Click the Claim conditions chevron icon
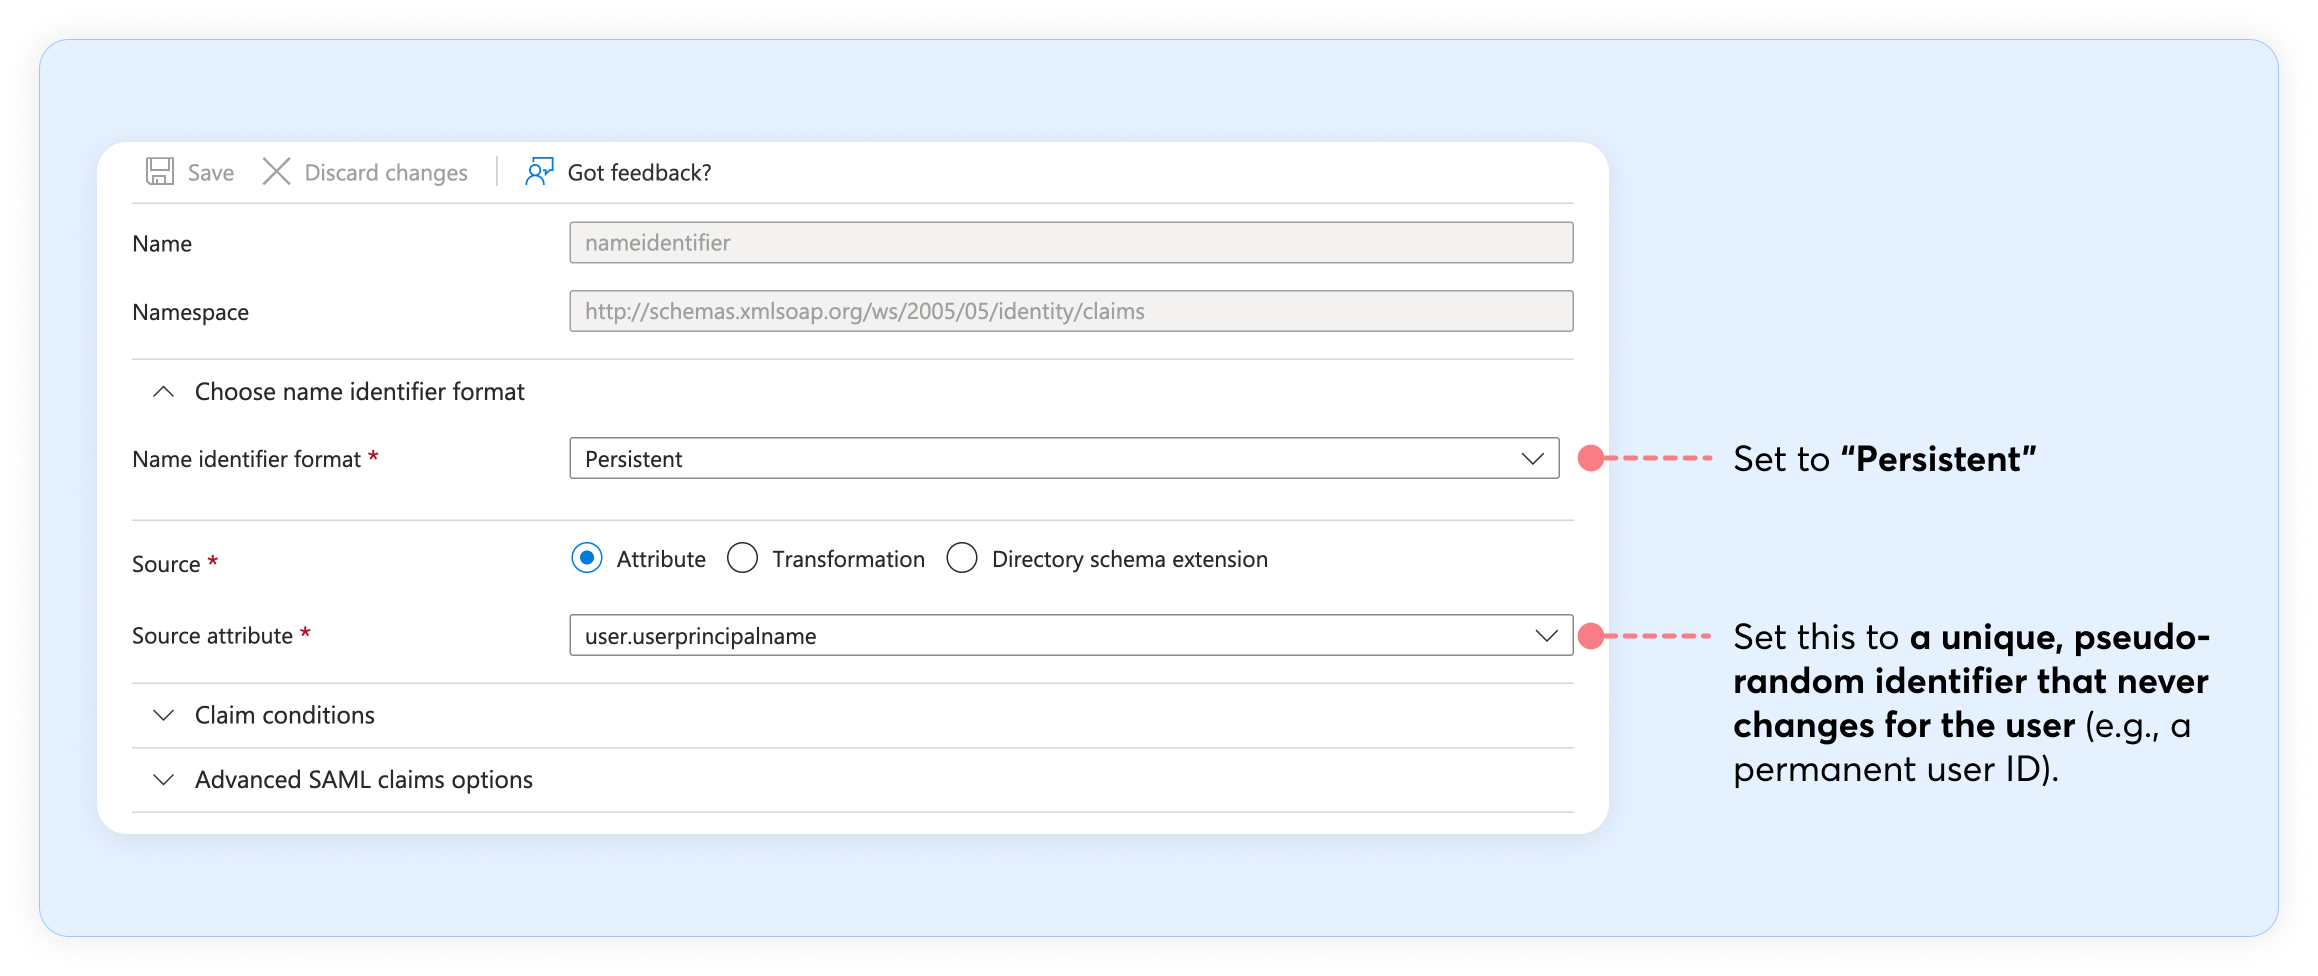 pos(164,716)
